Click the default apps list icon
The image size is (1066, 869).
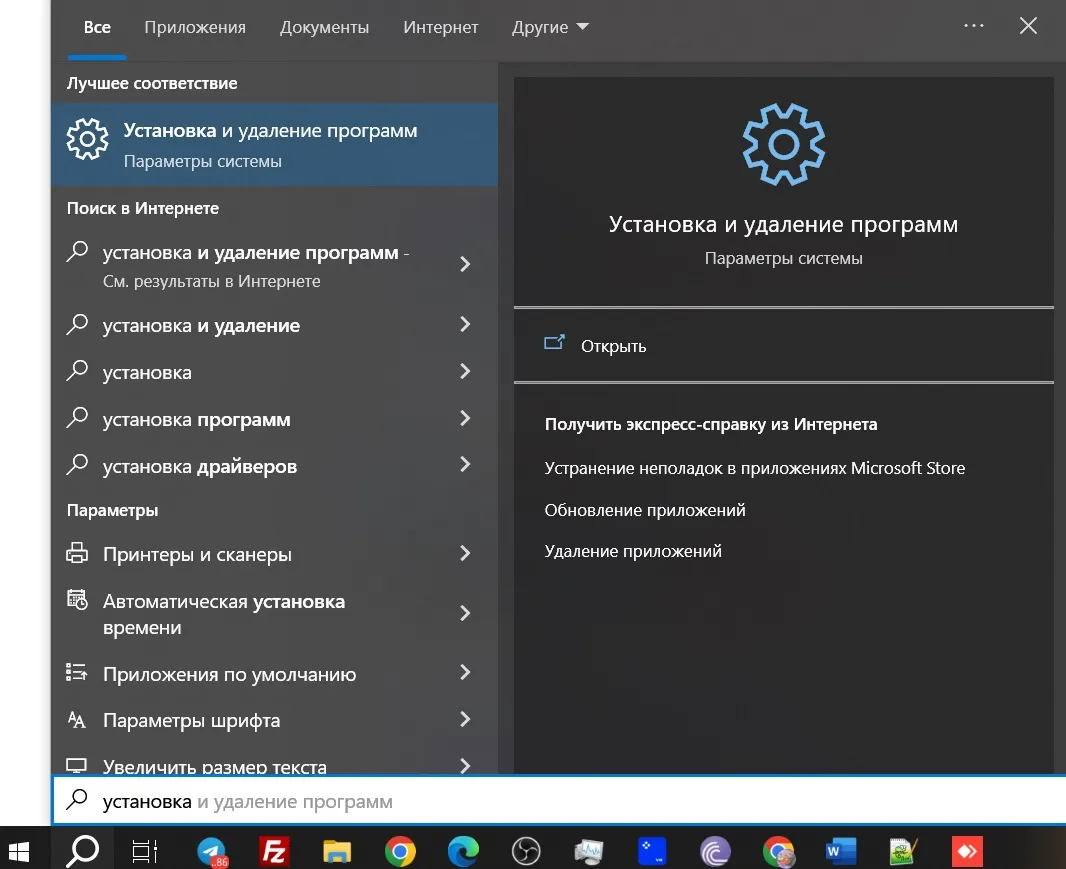coord(76,672)
